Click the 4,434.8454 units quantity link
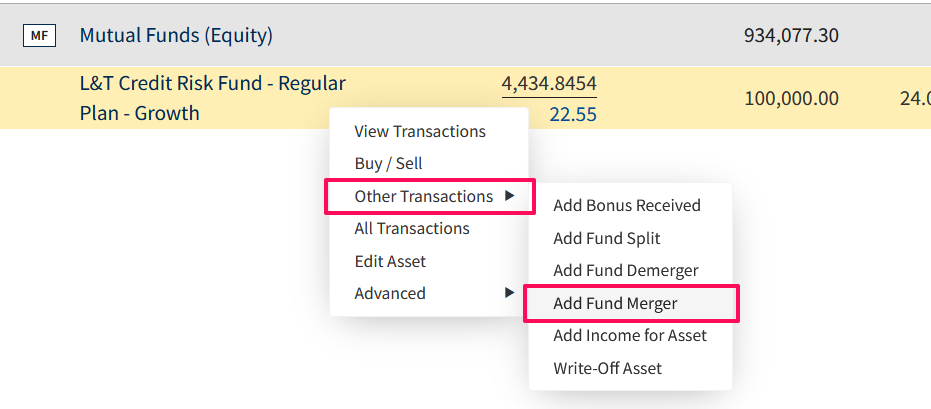 [x=549, y=84]
